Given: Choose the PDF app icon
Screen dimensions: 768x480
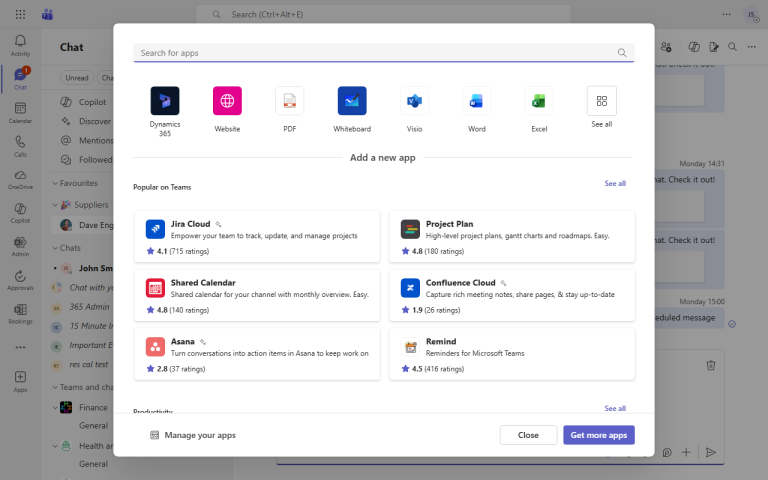Looking at the screenshot, I should pyautogui.click(x=289, y=101).
